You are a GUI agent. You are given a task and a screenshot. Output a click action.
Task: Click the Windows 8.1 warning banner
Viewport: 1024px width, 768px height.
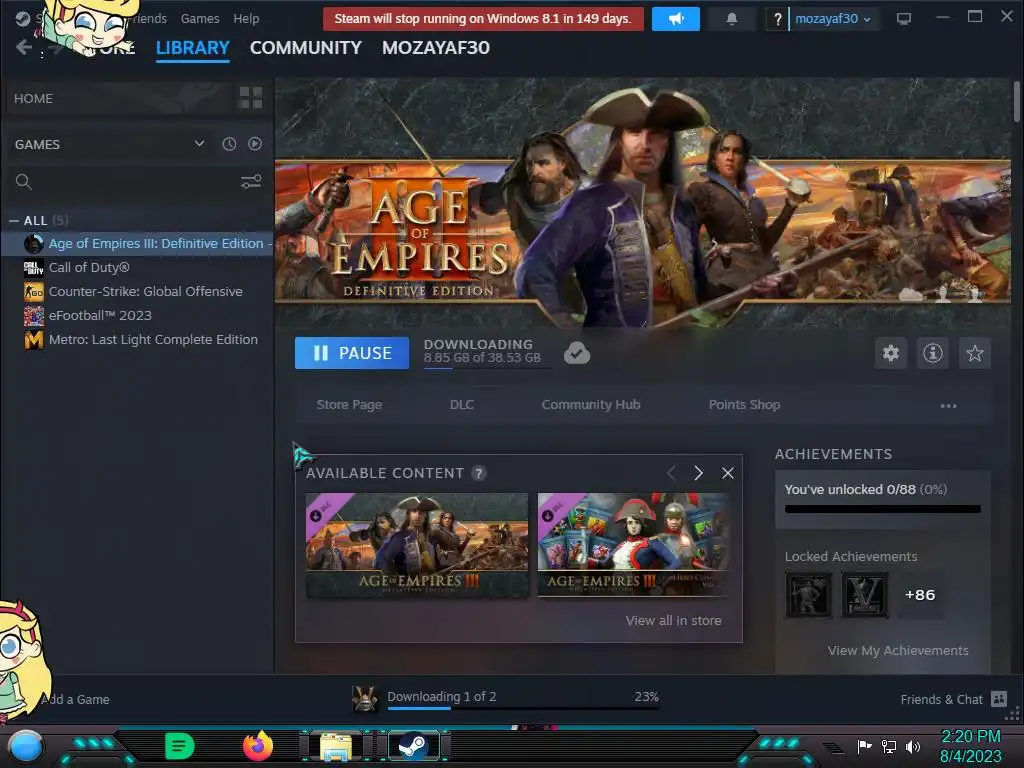pyautogui.click(x=483, y=19)
